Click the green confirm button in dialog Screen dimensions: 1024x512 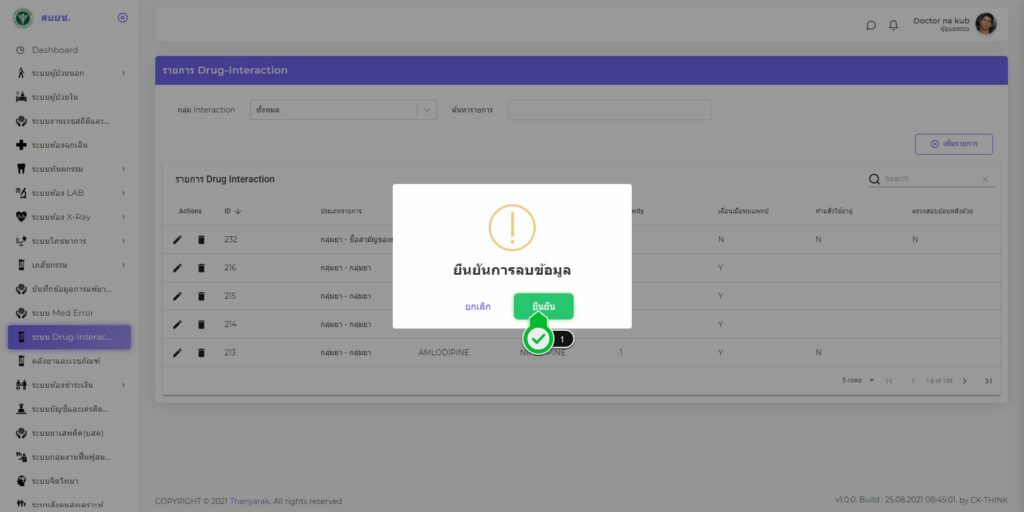tap(543, 306)
